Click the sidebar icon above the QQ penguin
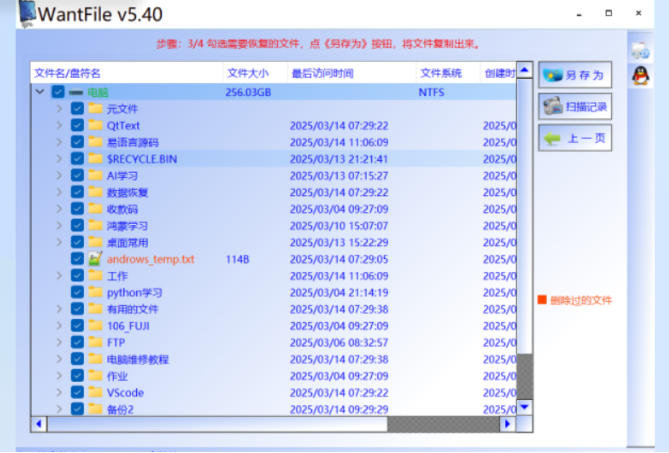 (640, 51)
